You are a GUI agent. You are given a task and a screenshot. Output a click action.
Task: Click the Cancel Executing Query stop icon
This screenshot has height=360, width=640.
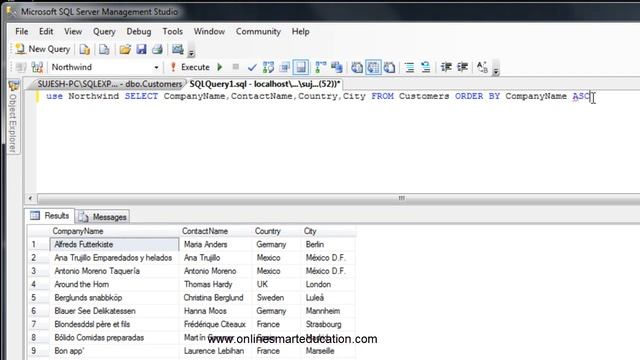point(236,67)
